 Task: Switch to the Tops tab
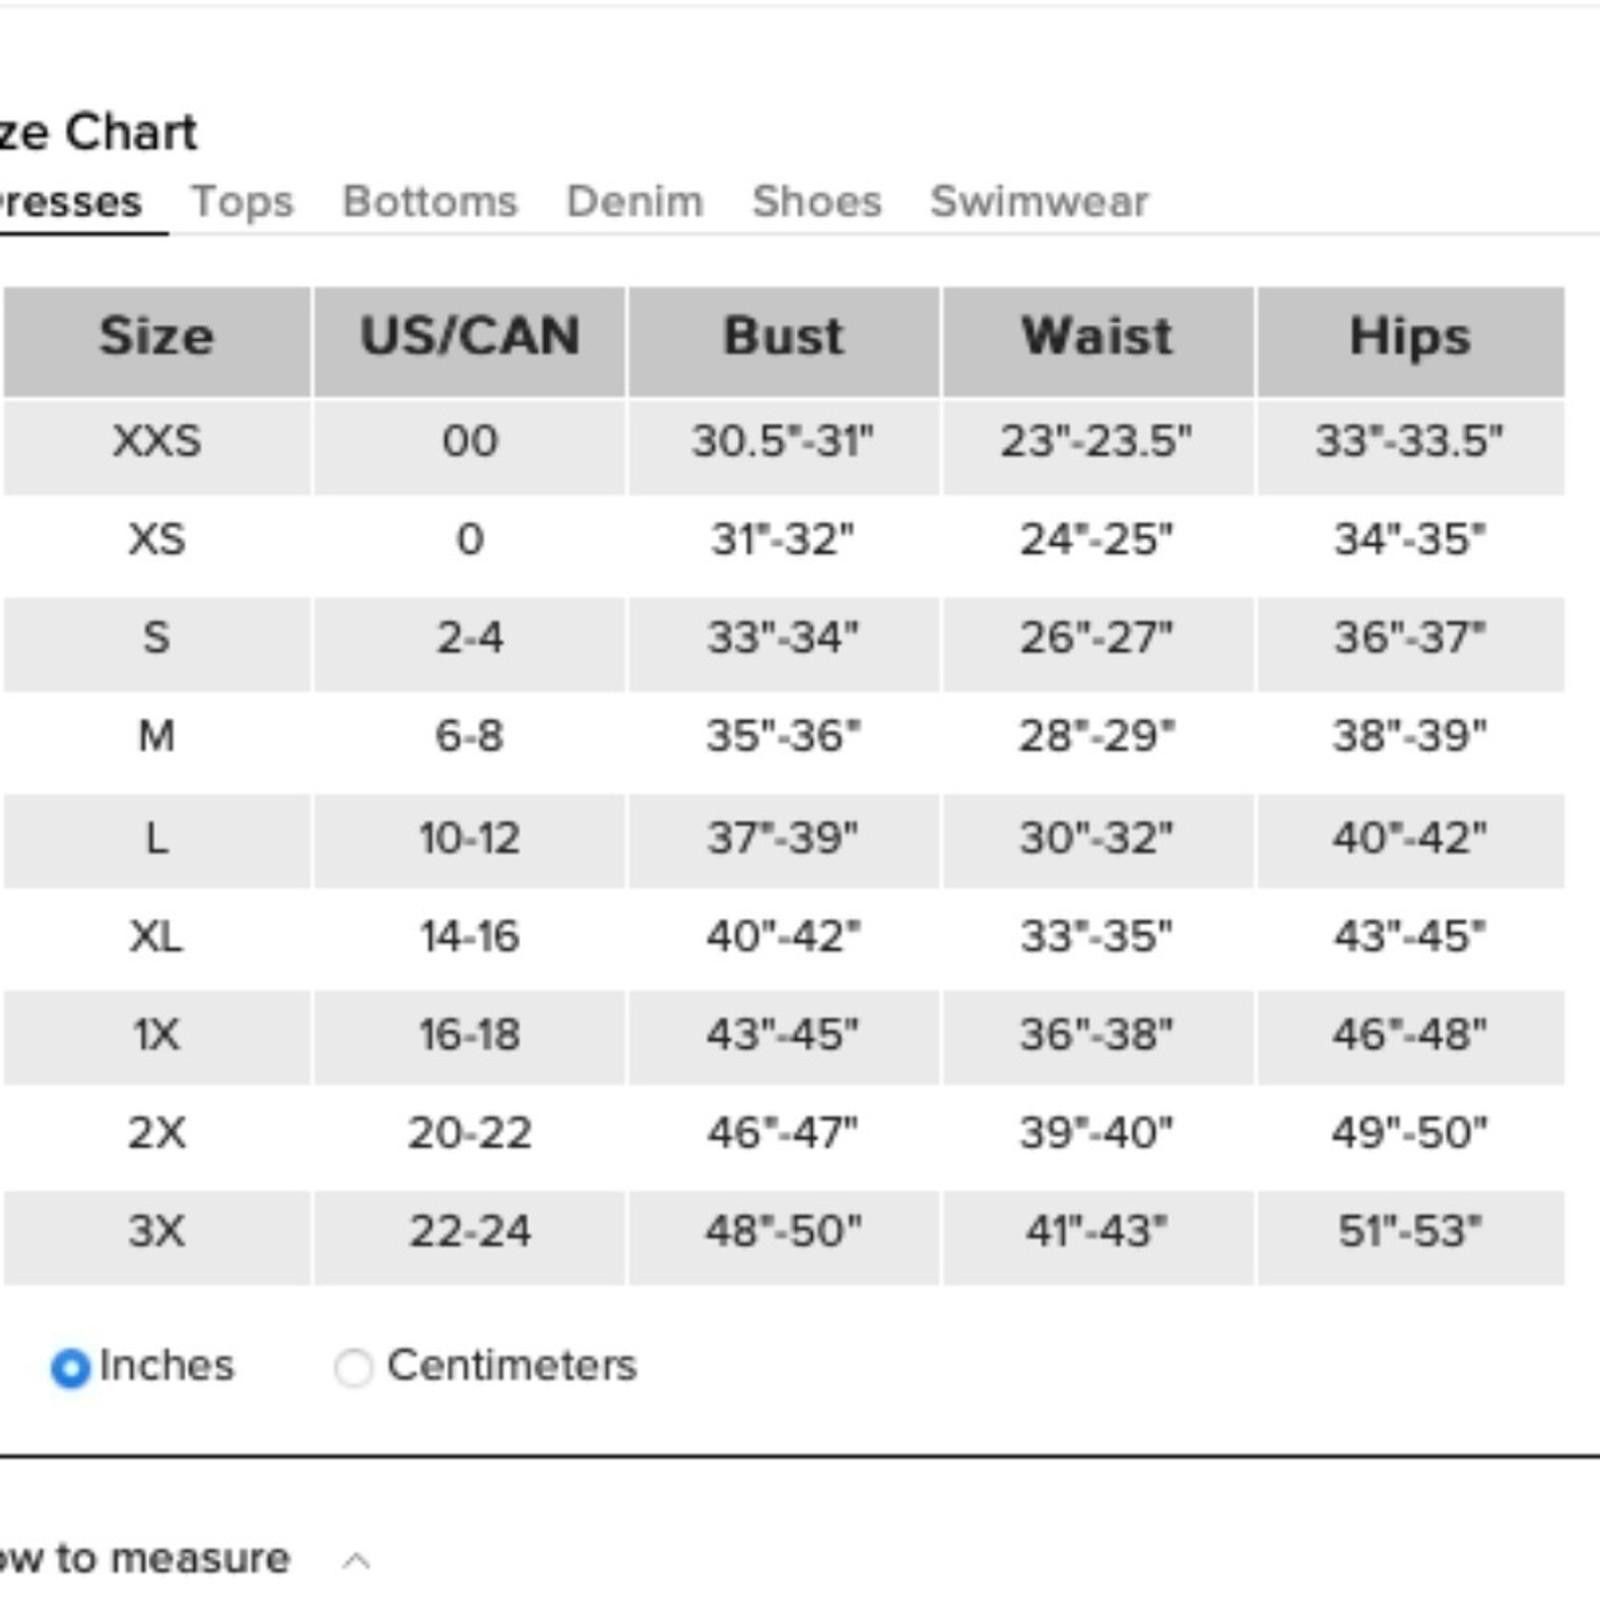click(x=242, y=201)
